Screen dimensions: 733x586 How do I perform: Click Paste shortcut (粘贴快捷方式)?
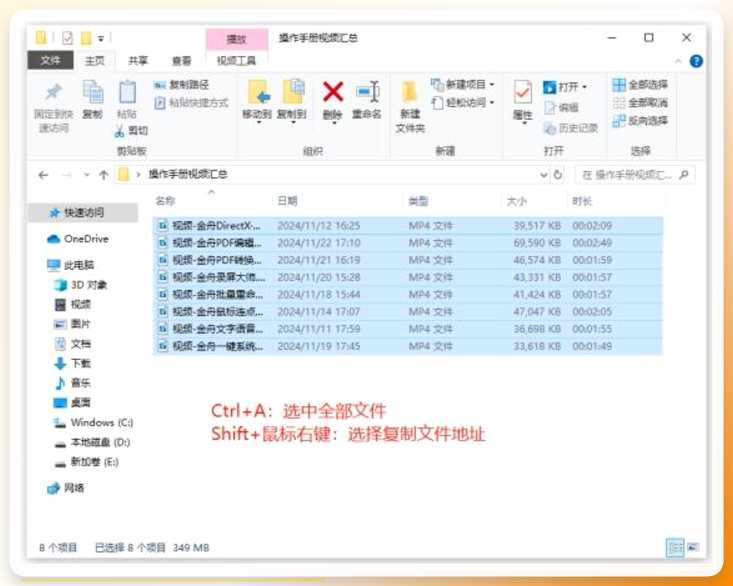click(x=192, y=103)
